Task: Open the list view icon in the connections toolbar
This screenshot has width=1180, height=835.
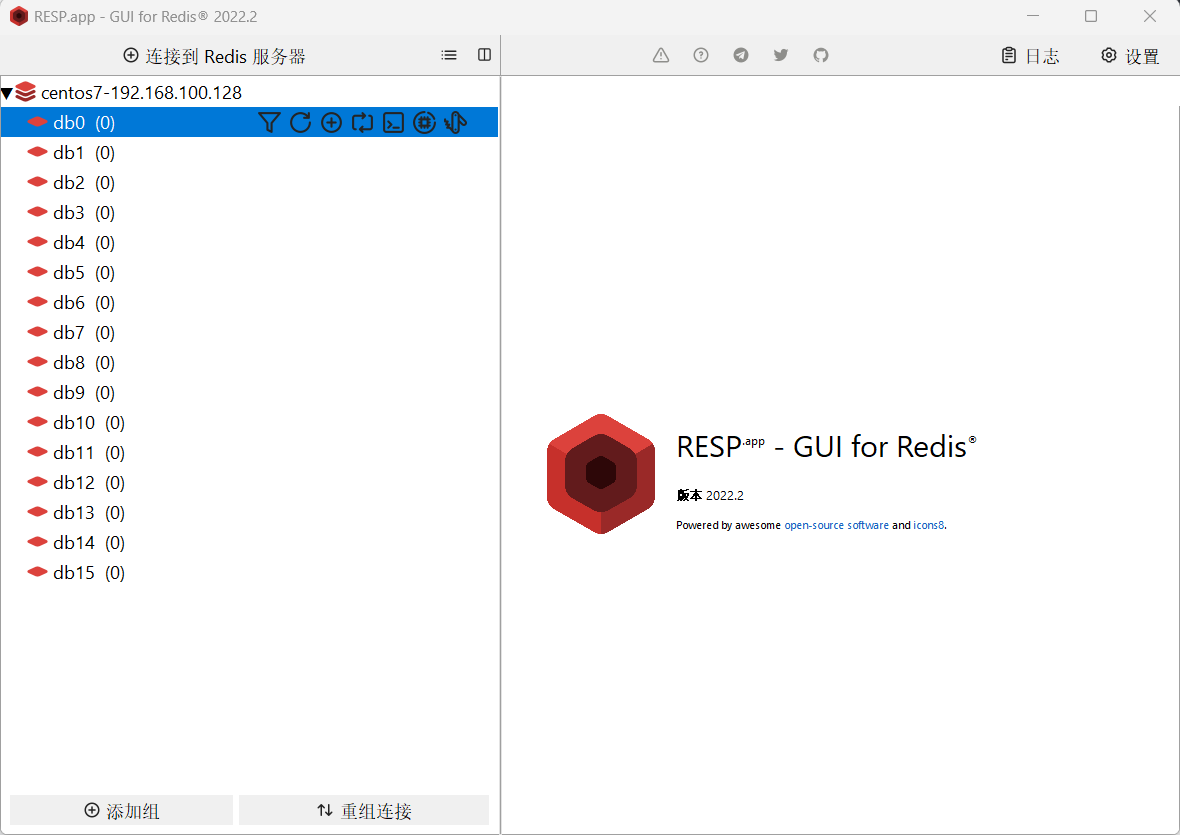Action: point(449,55)
